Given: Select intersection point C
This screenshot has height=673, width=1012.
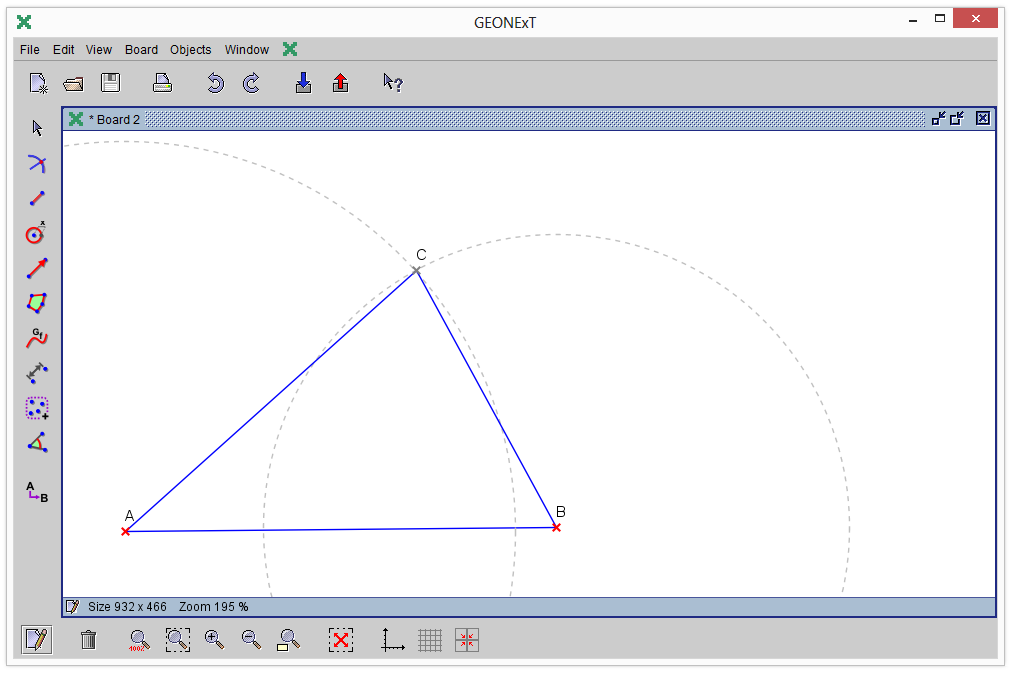Looking at the screenshot, I should (x=416, y=270).
